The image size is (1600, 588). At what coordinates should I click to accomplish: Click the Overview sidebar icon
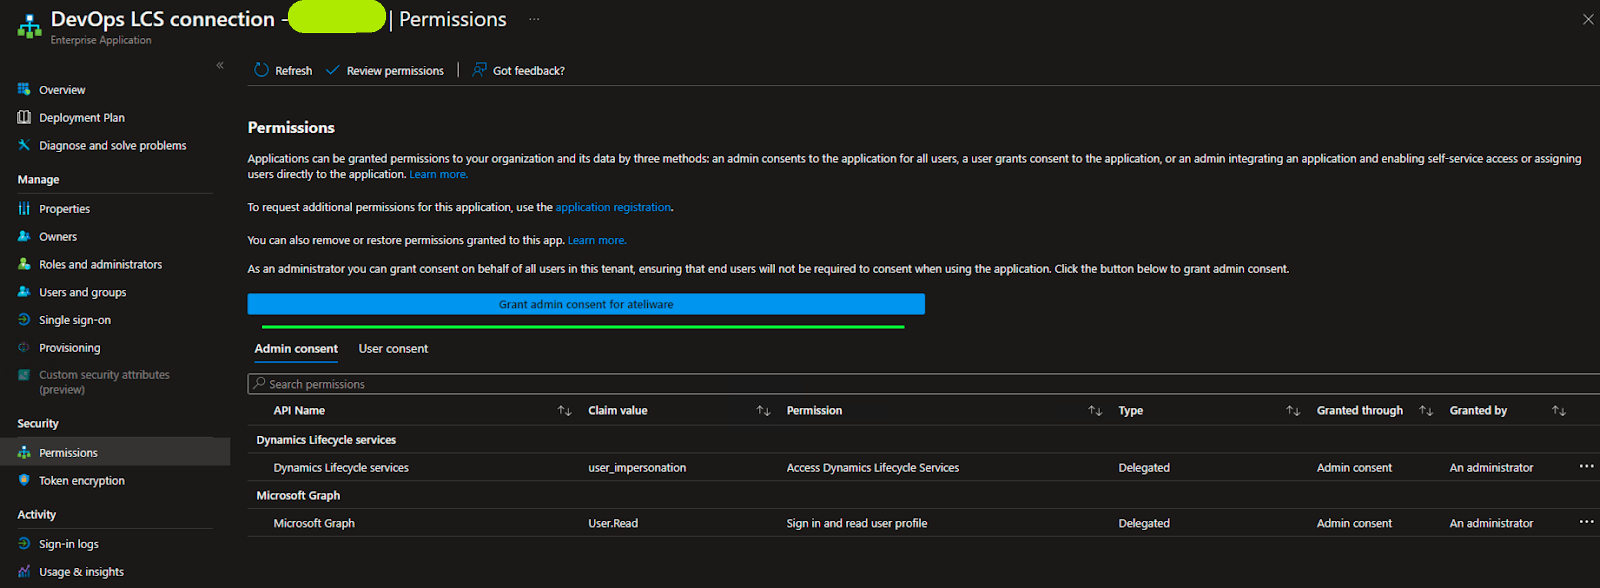click(x=24, y=89)
